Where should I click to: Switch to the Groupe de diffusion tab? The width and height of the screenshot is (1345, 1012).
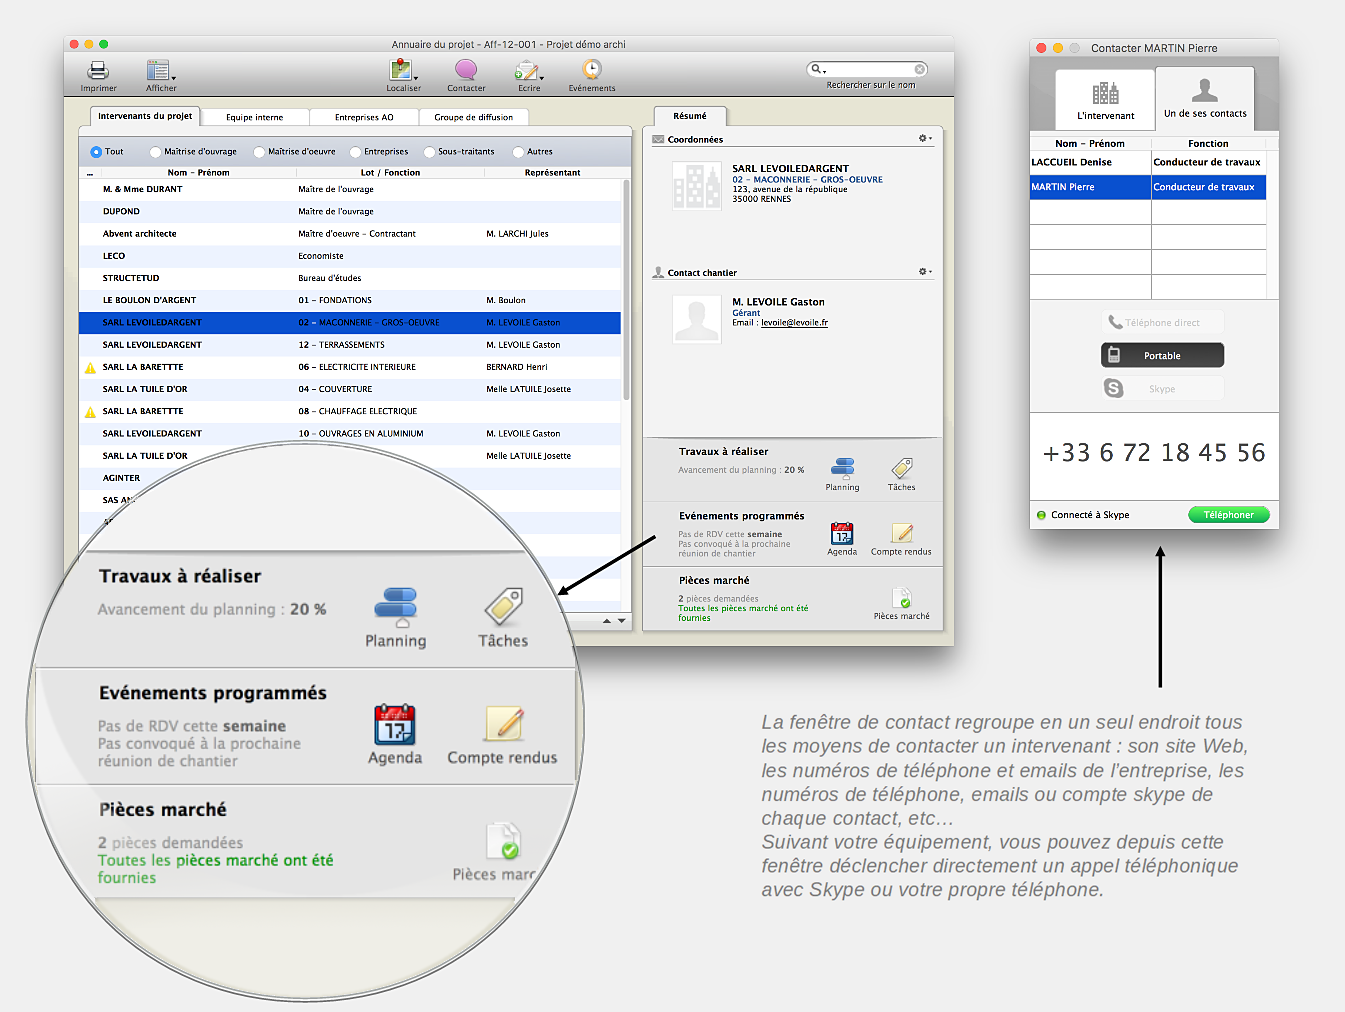click(474, 117)
